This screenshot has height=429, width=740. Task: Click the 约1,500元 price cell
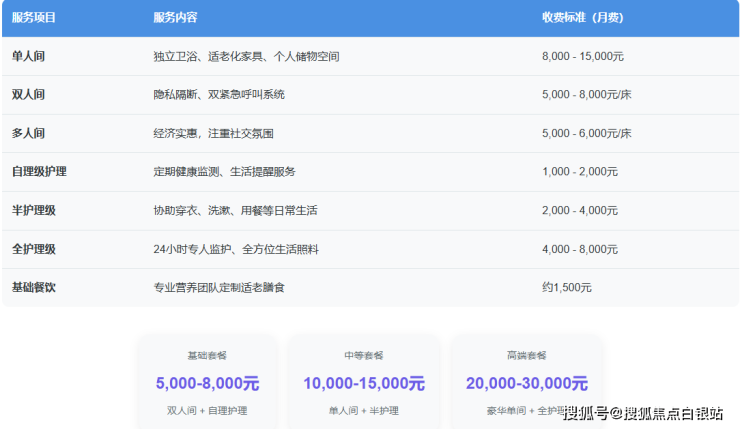point(567,287)
